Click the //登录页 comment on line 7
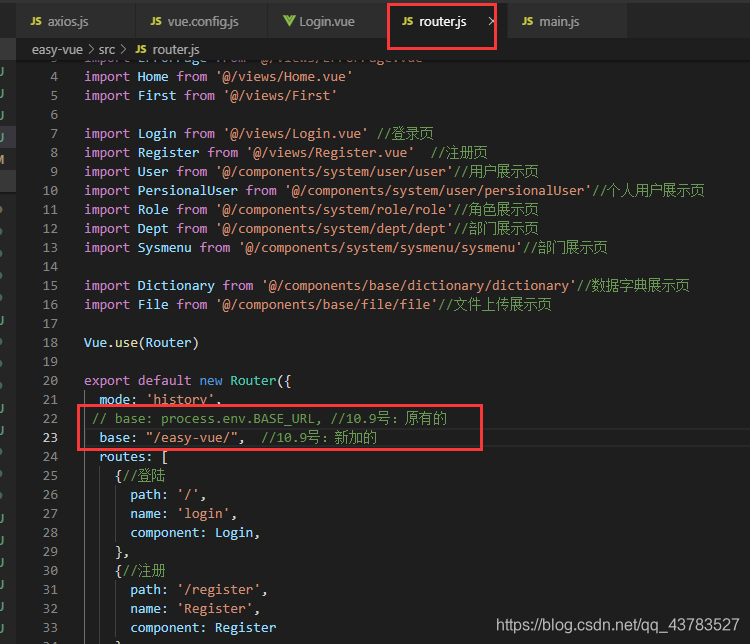The height and width of the screenshot is (644, 750). pyautogui.click(x=405, y=134)
